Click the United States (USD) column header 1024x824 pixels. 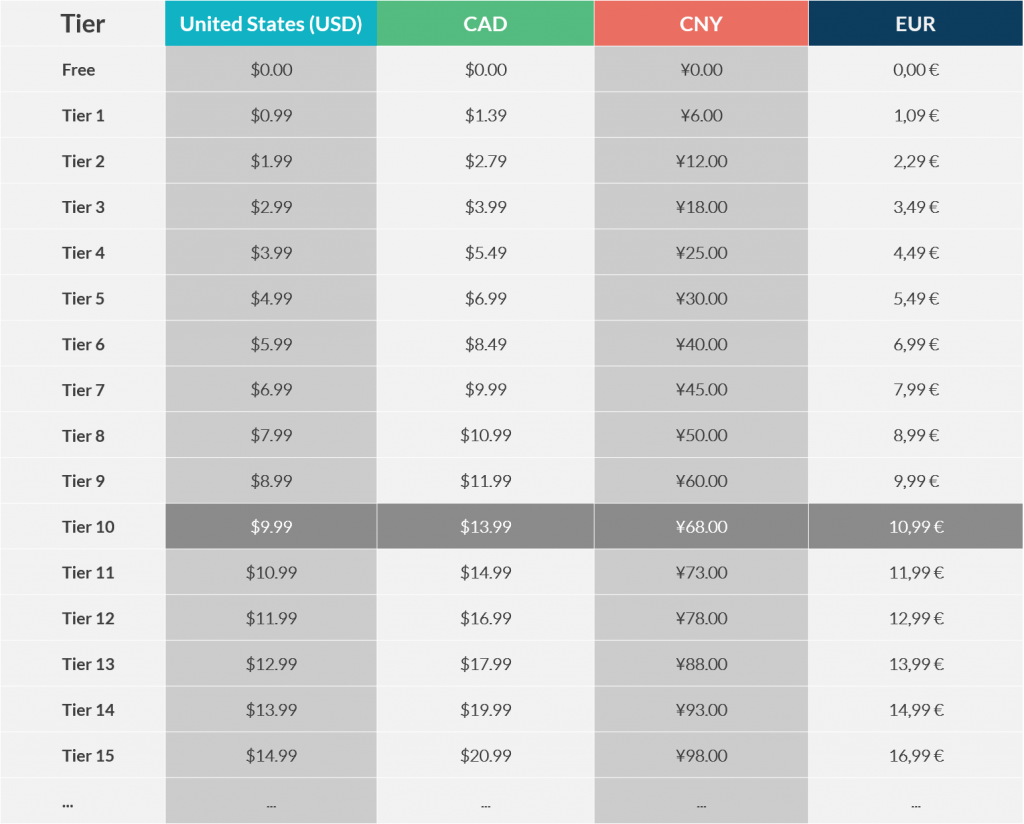pos(271,24)
